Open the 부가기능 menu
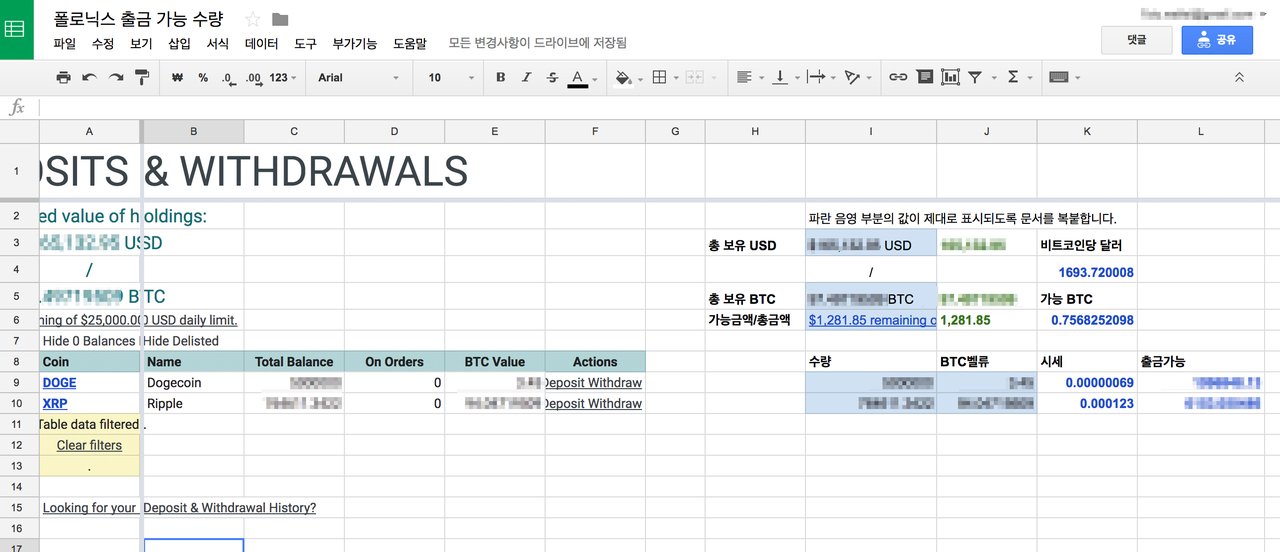 (x=355, y=43)
